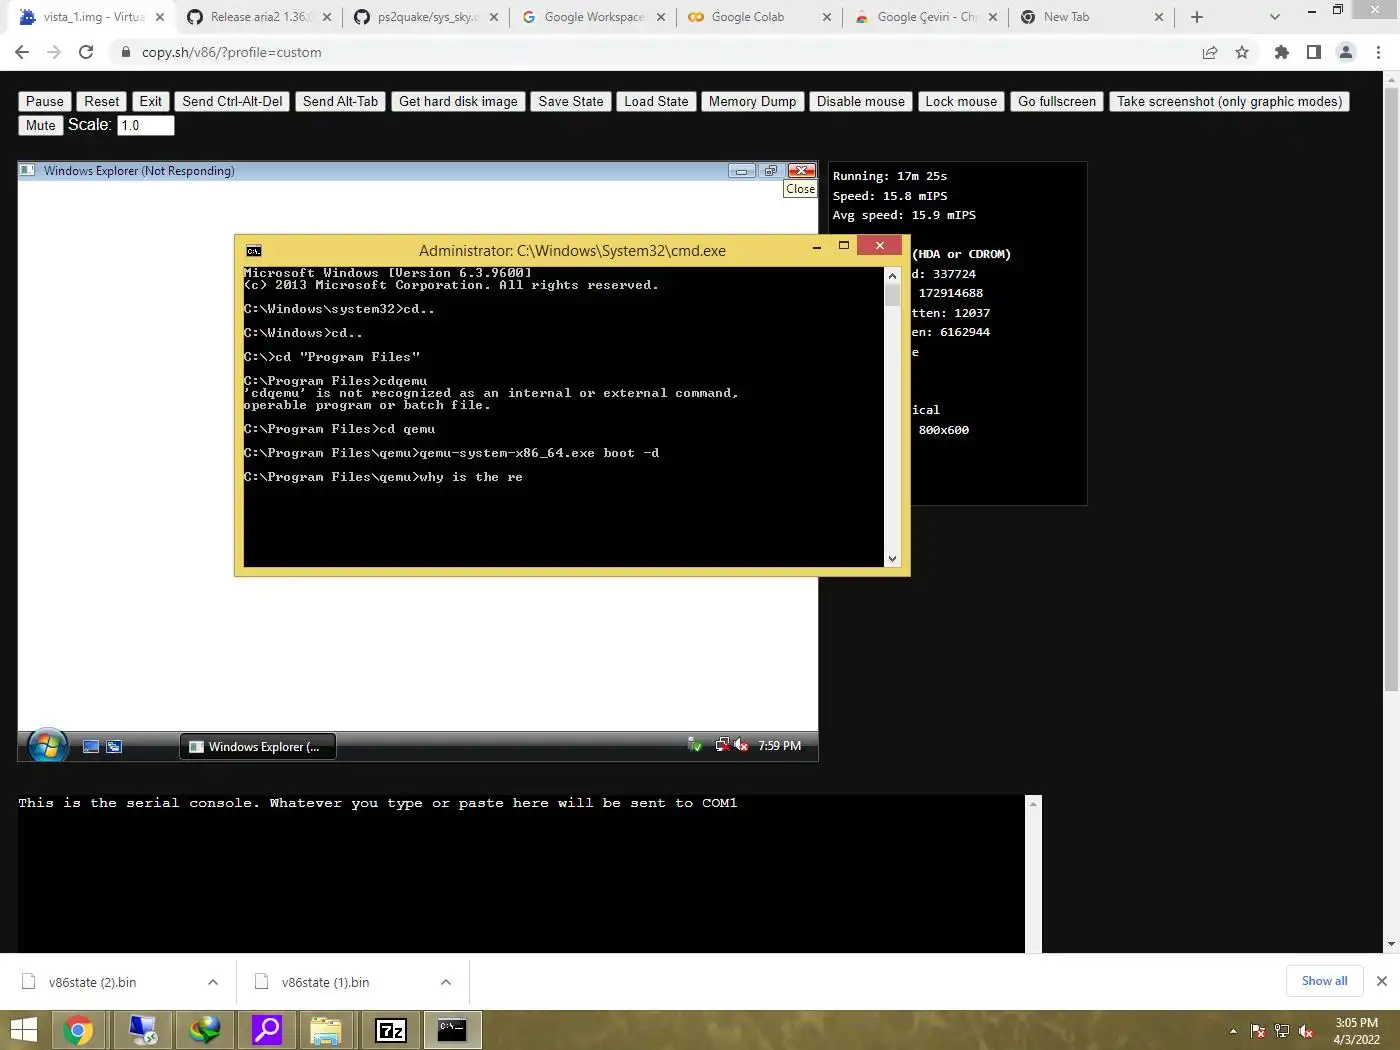This screenshot has height=1050, width=1400.
Task: Click the network icon in Vista tray
Action: (722, 745)
